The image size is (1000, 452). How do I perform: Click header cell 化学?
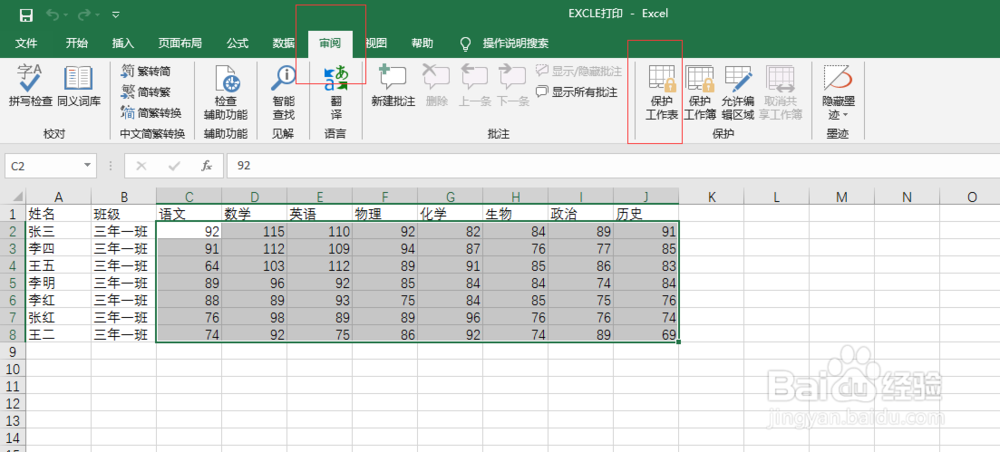click(450, 214)
